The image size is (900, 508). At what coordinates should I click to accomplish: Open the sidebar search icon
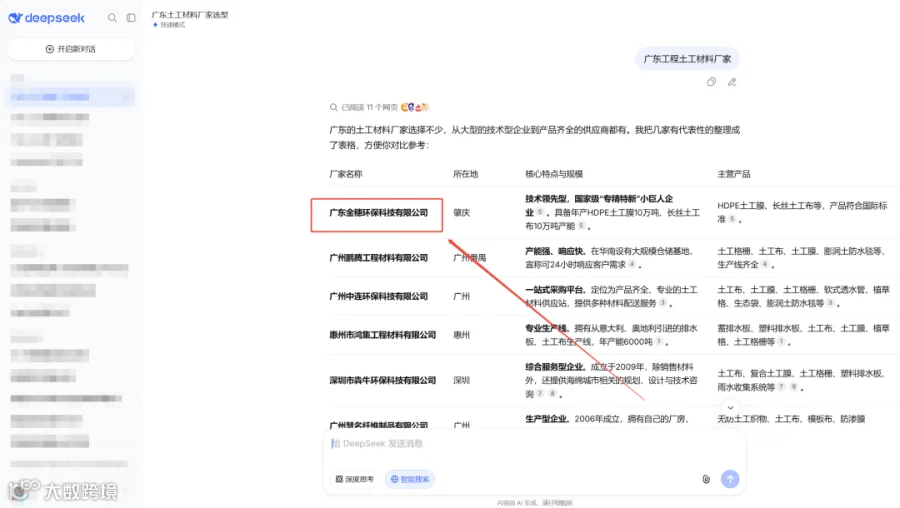point(112,18)
